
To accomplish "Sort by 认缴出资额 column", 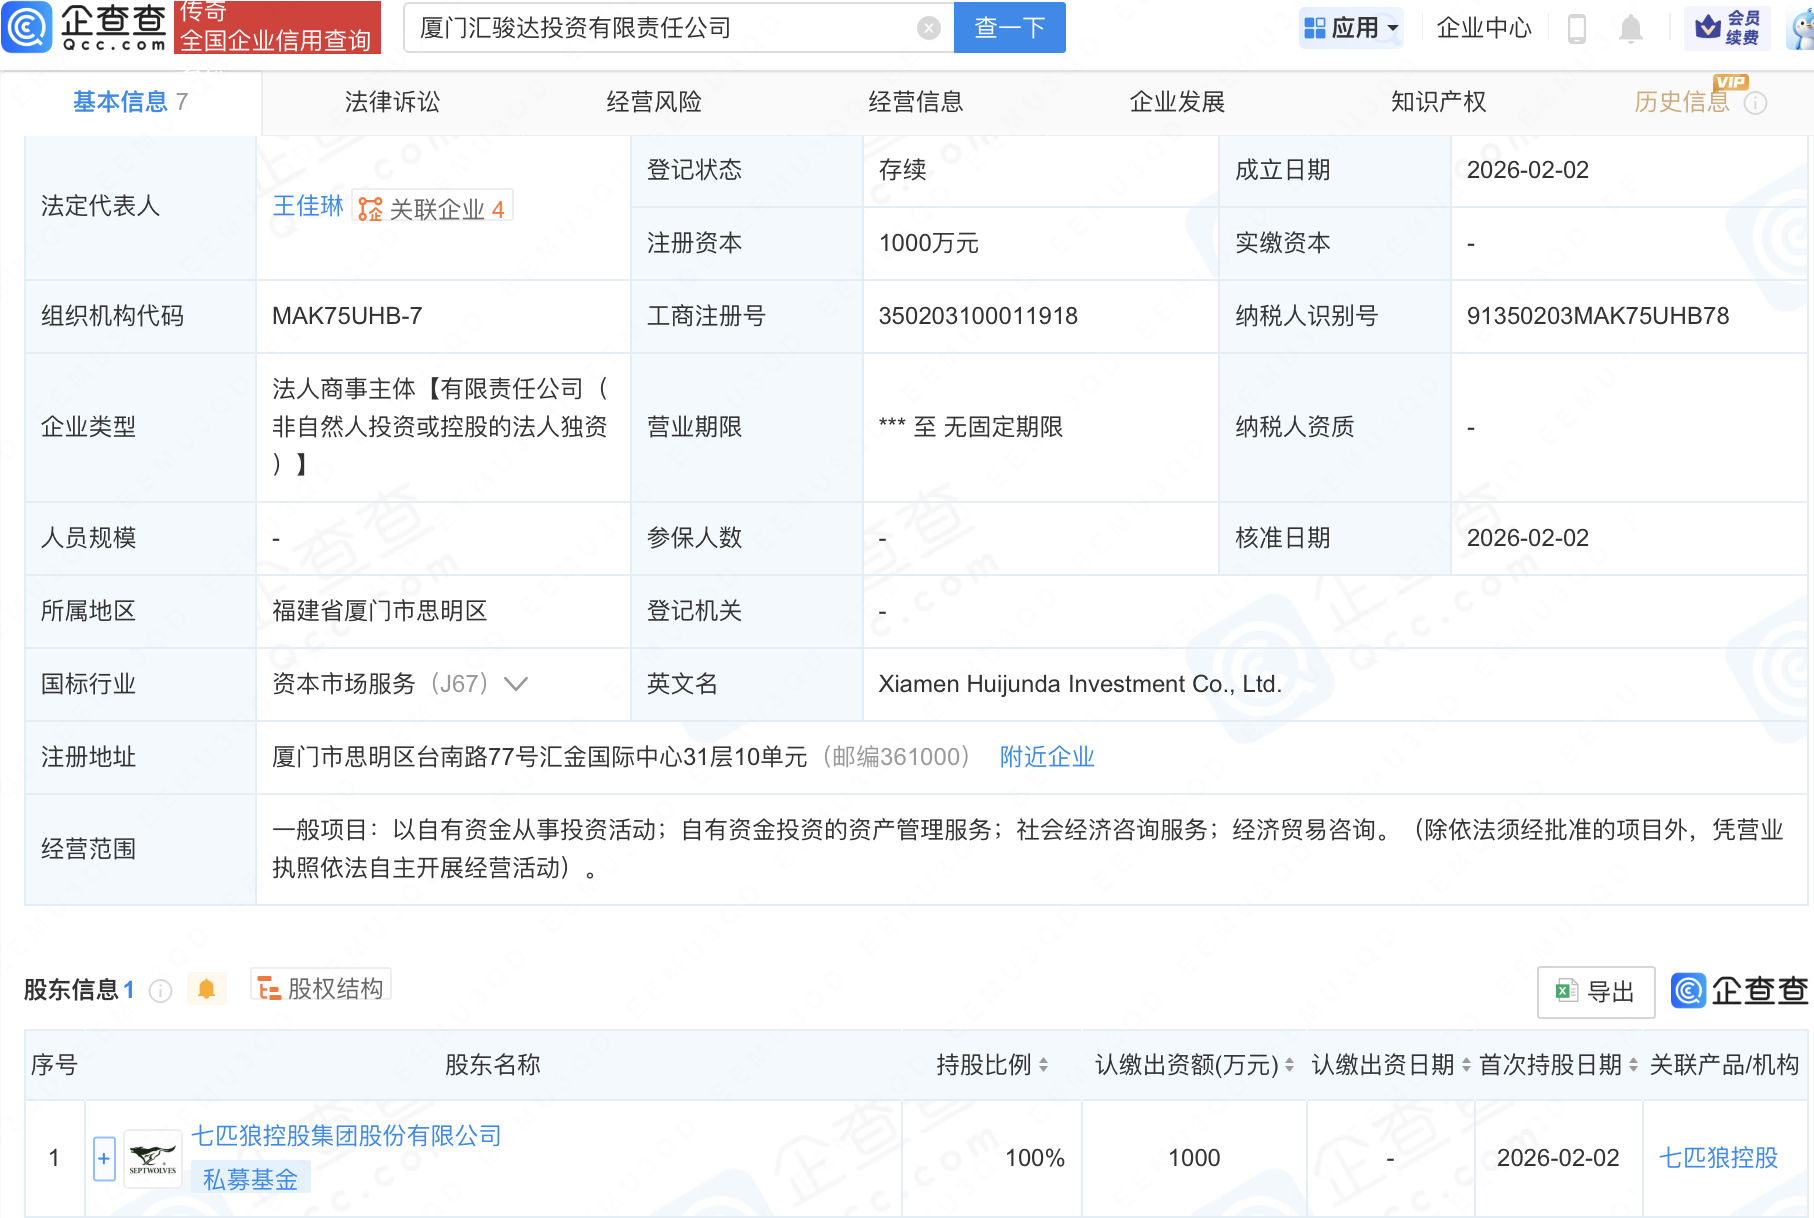I will (x=1289, y=1065).
